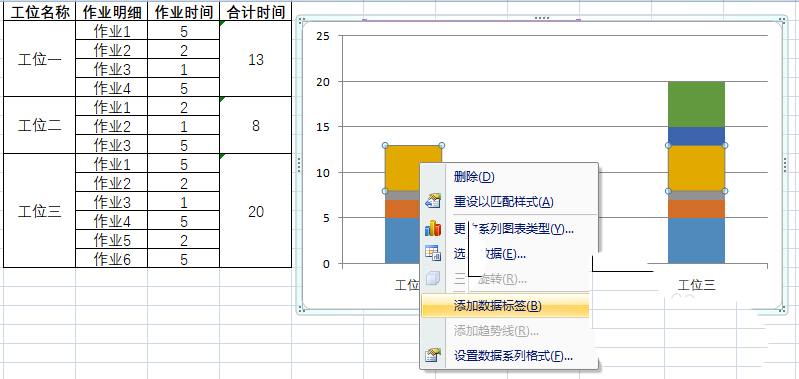Click the right-edge resize handle of the chart
The image size is (799, 379).
click(785, 165)
